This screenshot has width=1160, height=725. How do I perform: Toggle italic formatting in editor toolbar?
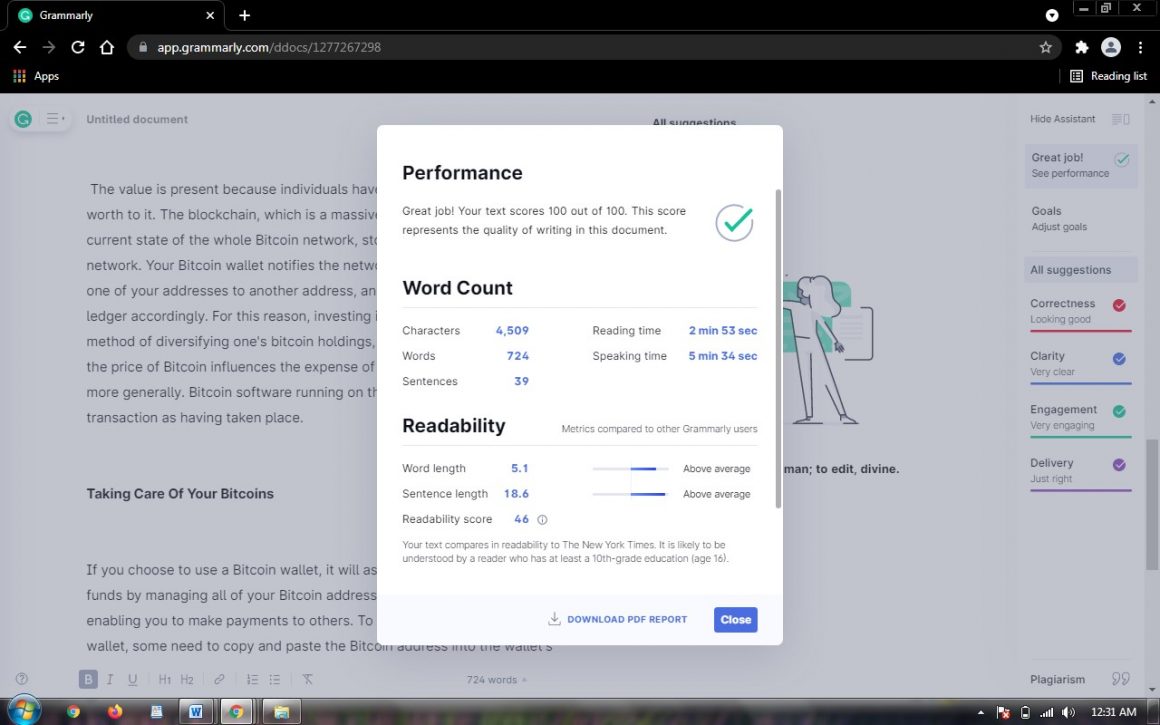[x=110, y=679]
